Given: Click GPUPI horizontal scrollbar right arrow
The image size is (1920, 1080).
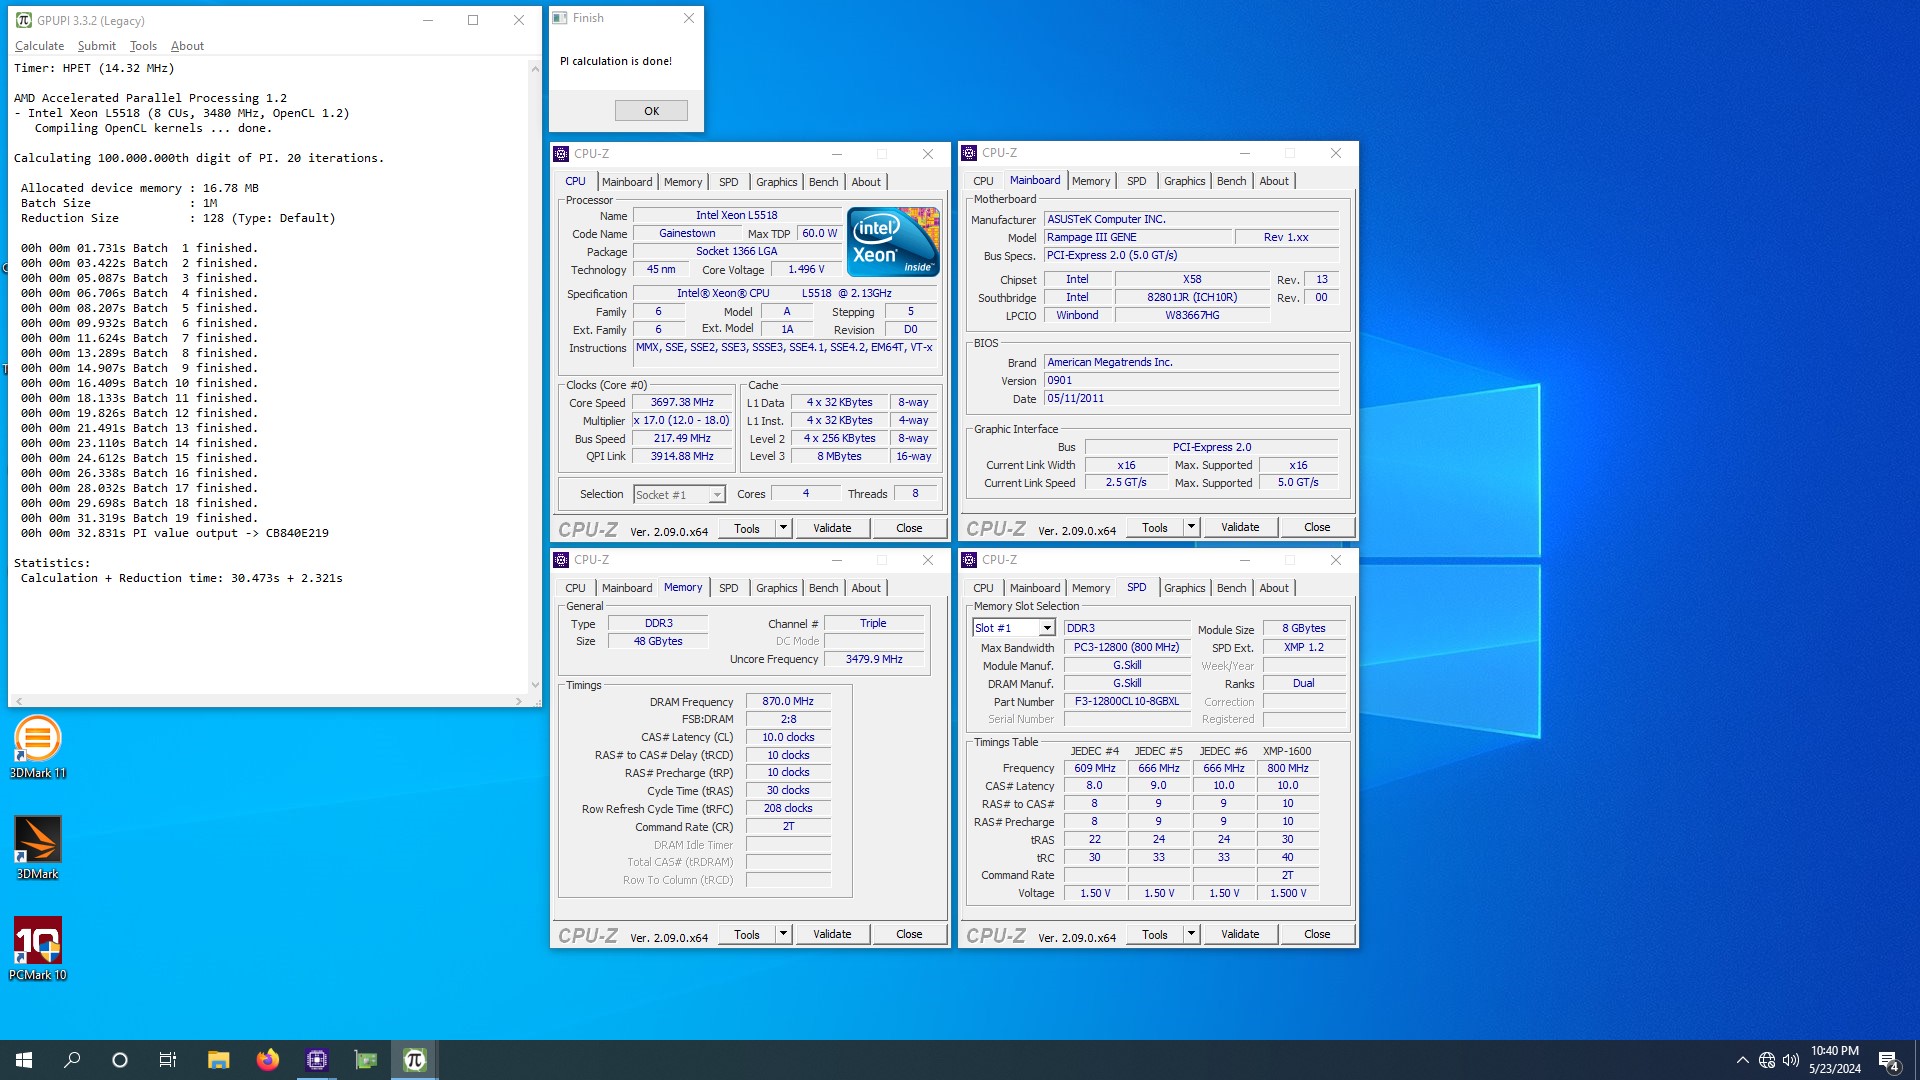Looking at the screenshot, I should coord(518,701).
